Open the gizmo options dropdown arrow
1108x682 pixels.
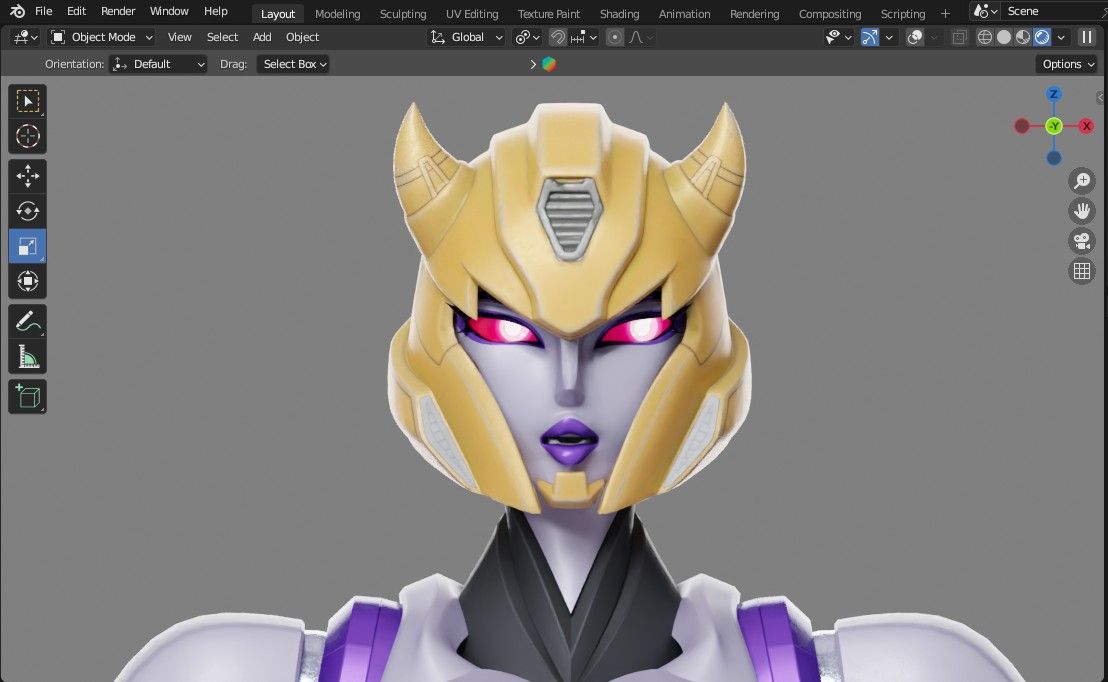click(x=889, y=37)
